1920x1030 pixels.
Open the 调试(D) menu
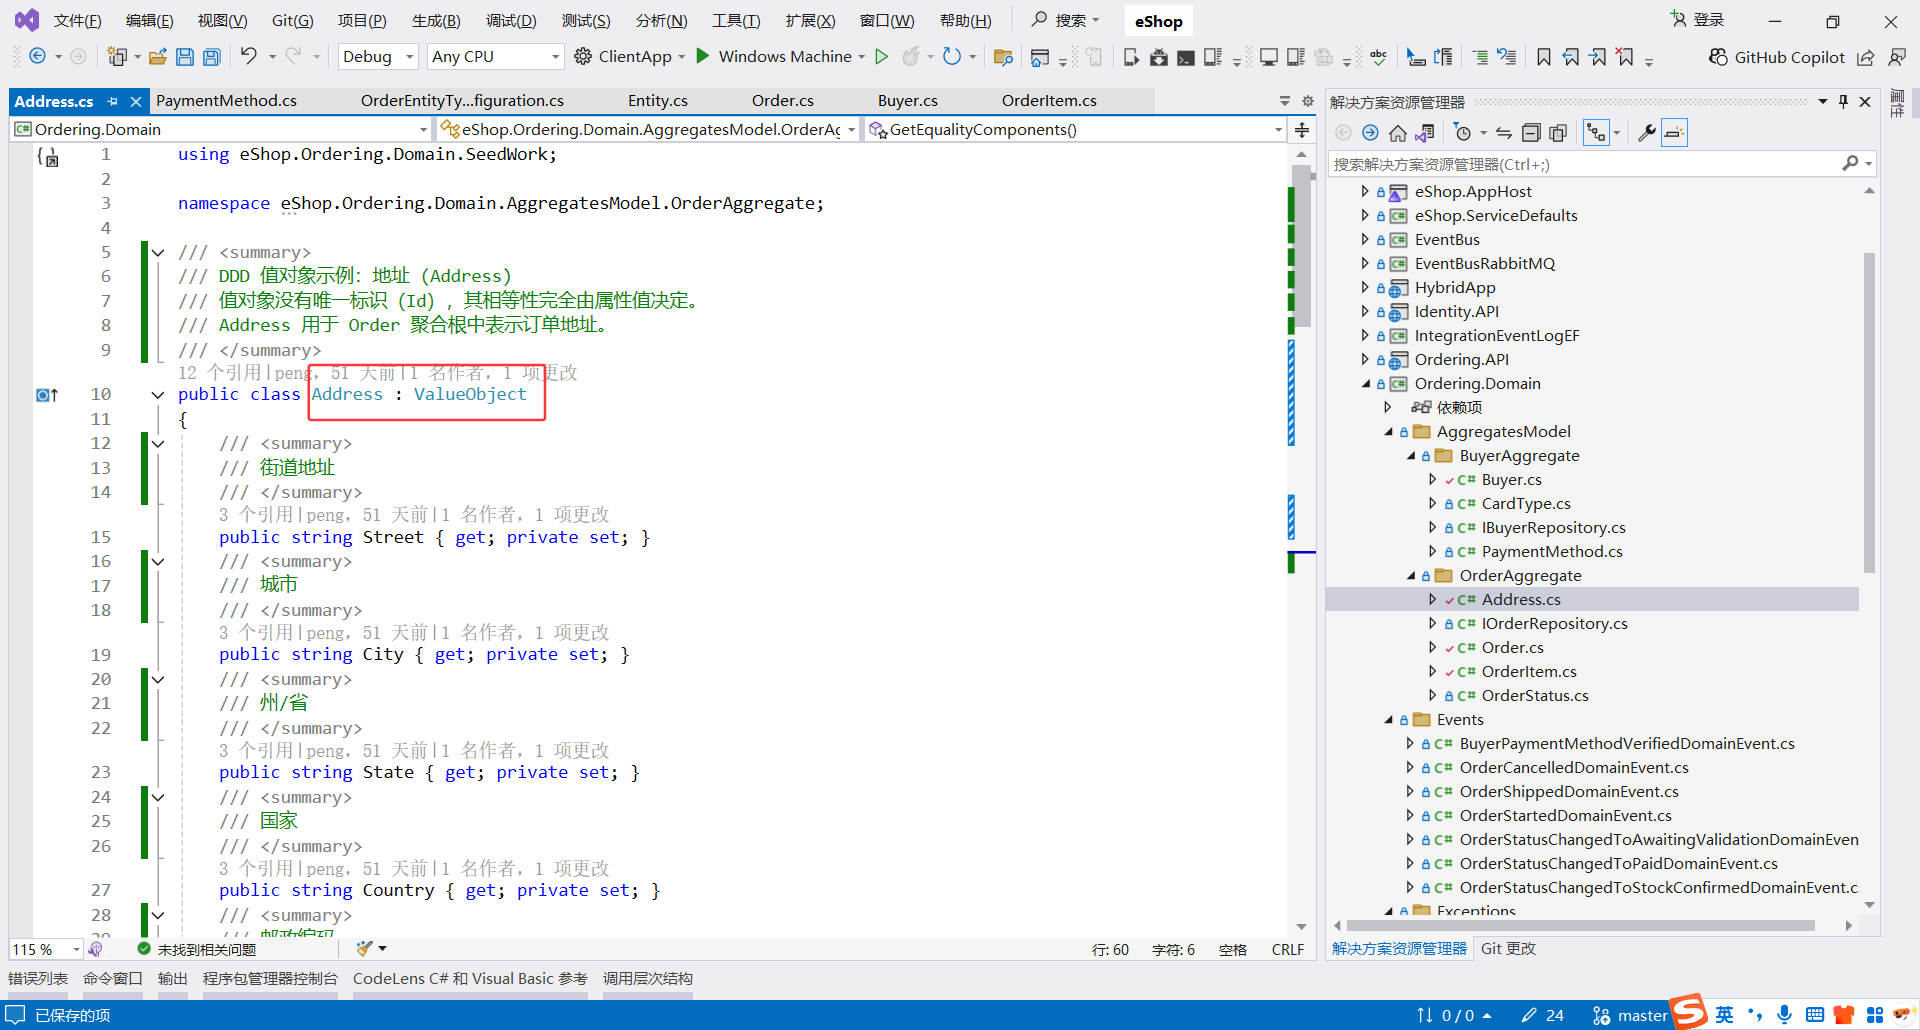511,21
